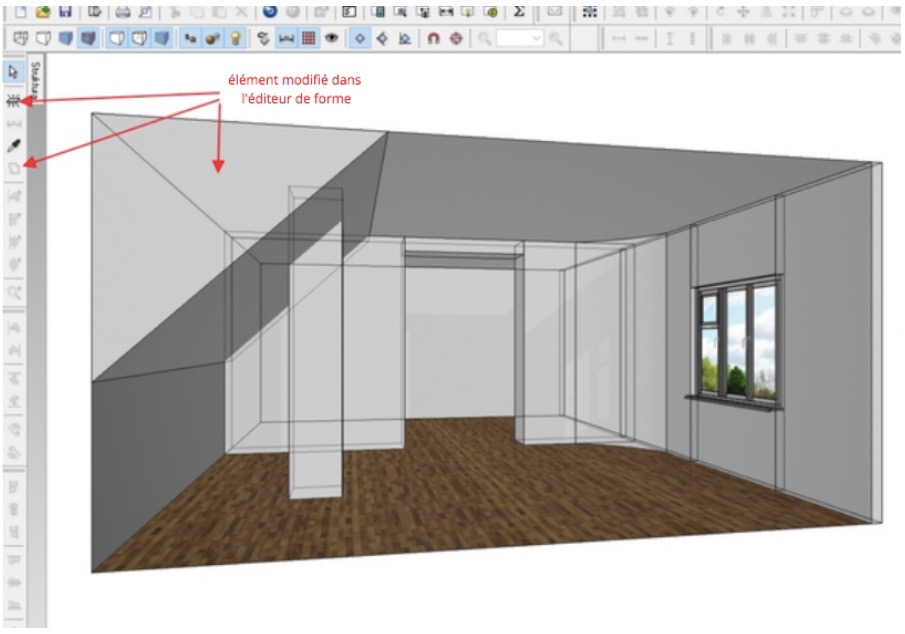
Task: Click the light bulb lighting icon
Action: [x=235, y=38]
